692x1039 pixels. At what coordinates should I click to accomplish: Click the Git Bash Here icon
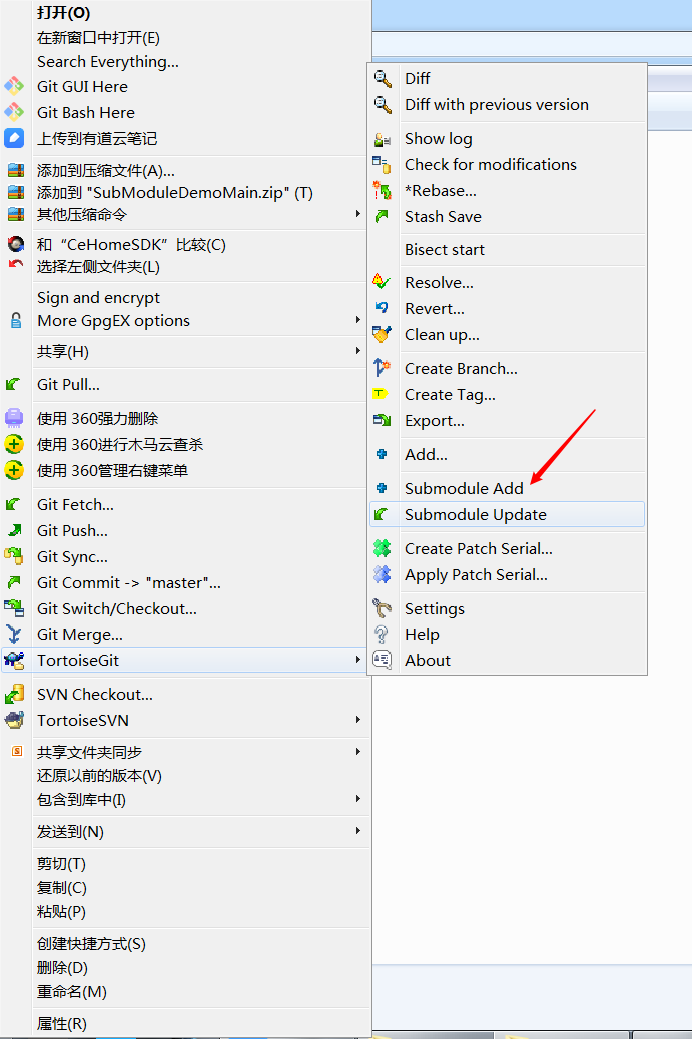coord(15,112)
